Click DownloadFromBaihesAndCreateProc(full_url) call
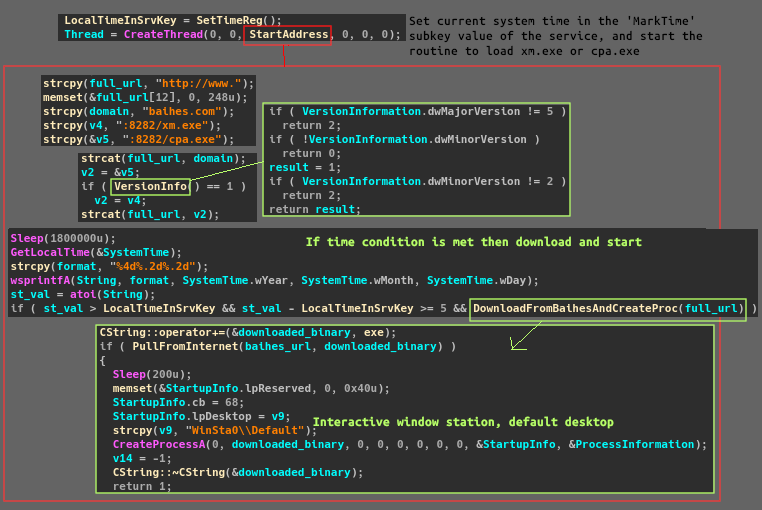The height and width of the screenshot is (510, 762). click(608, 309)
